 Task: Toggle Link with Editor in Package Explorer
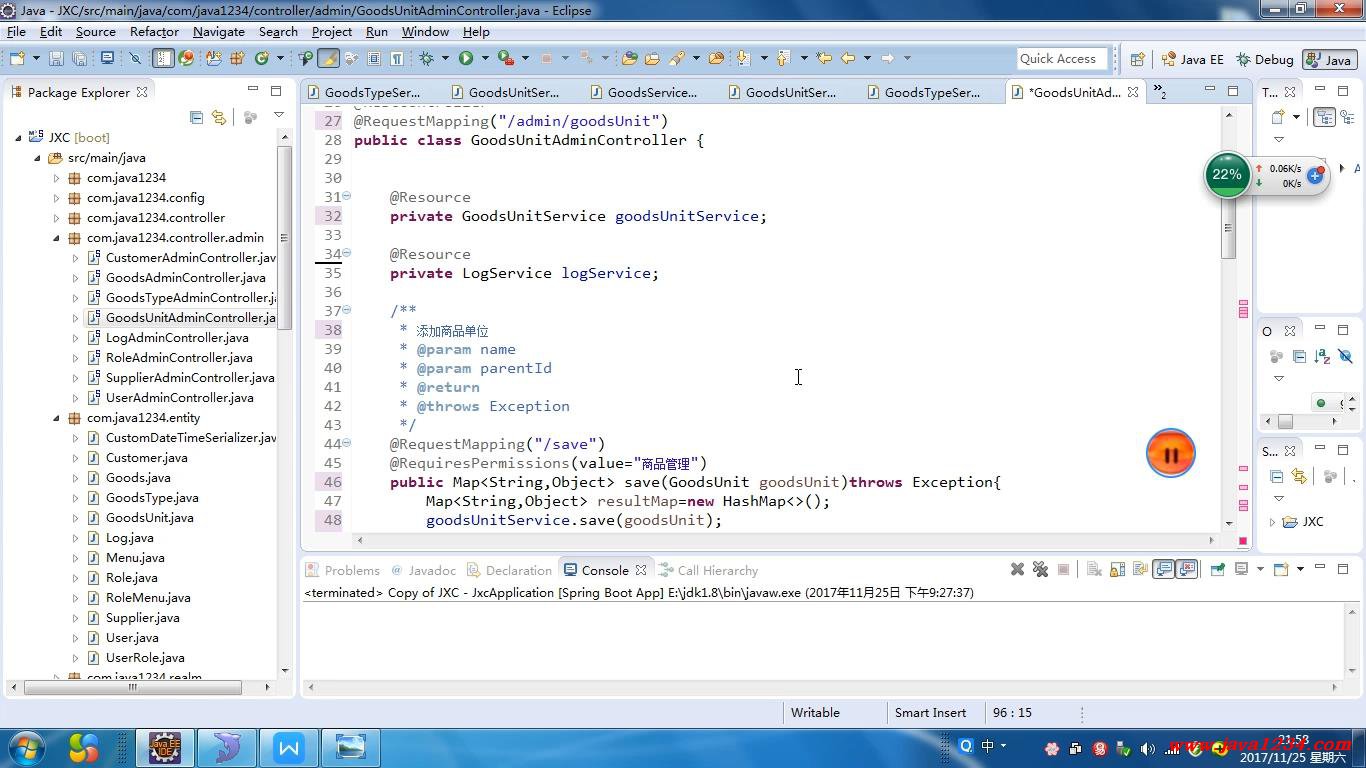(219, 117)
